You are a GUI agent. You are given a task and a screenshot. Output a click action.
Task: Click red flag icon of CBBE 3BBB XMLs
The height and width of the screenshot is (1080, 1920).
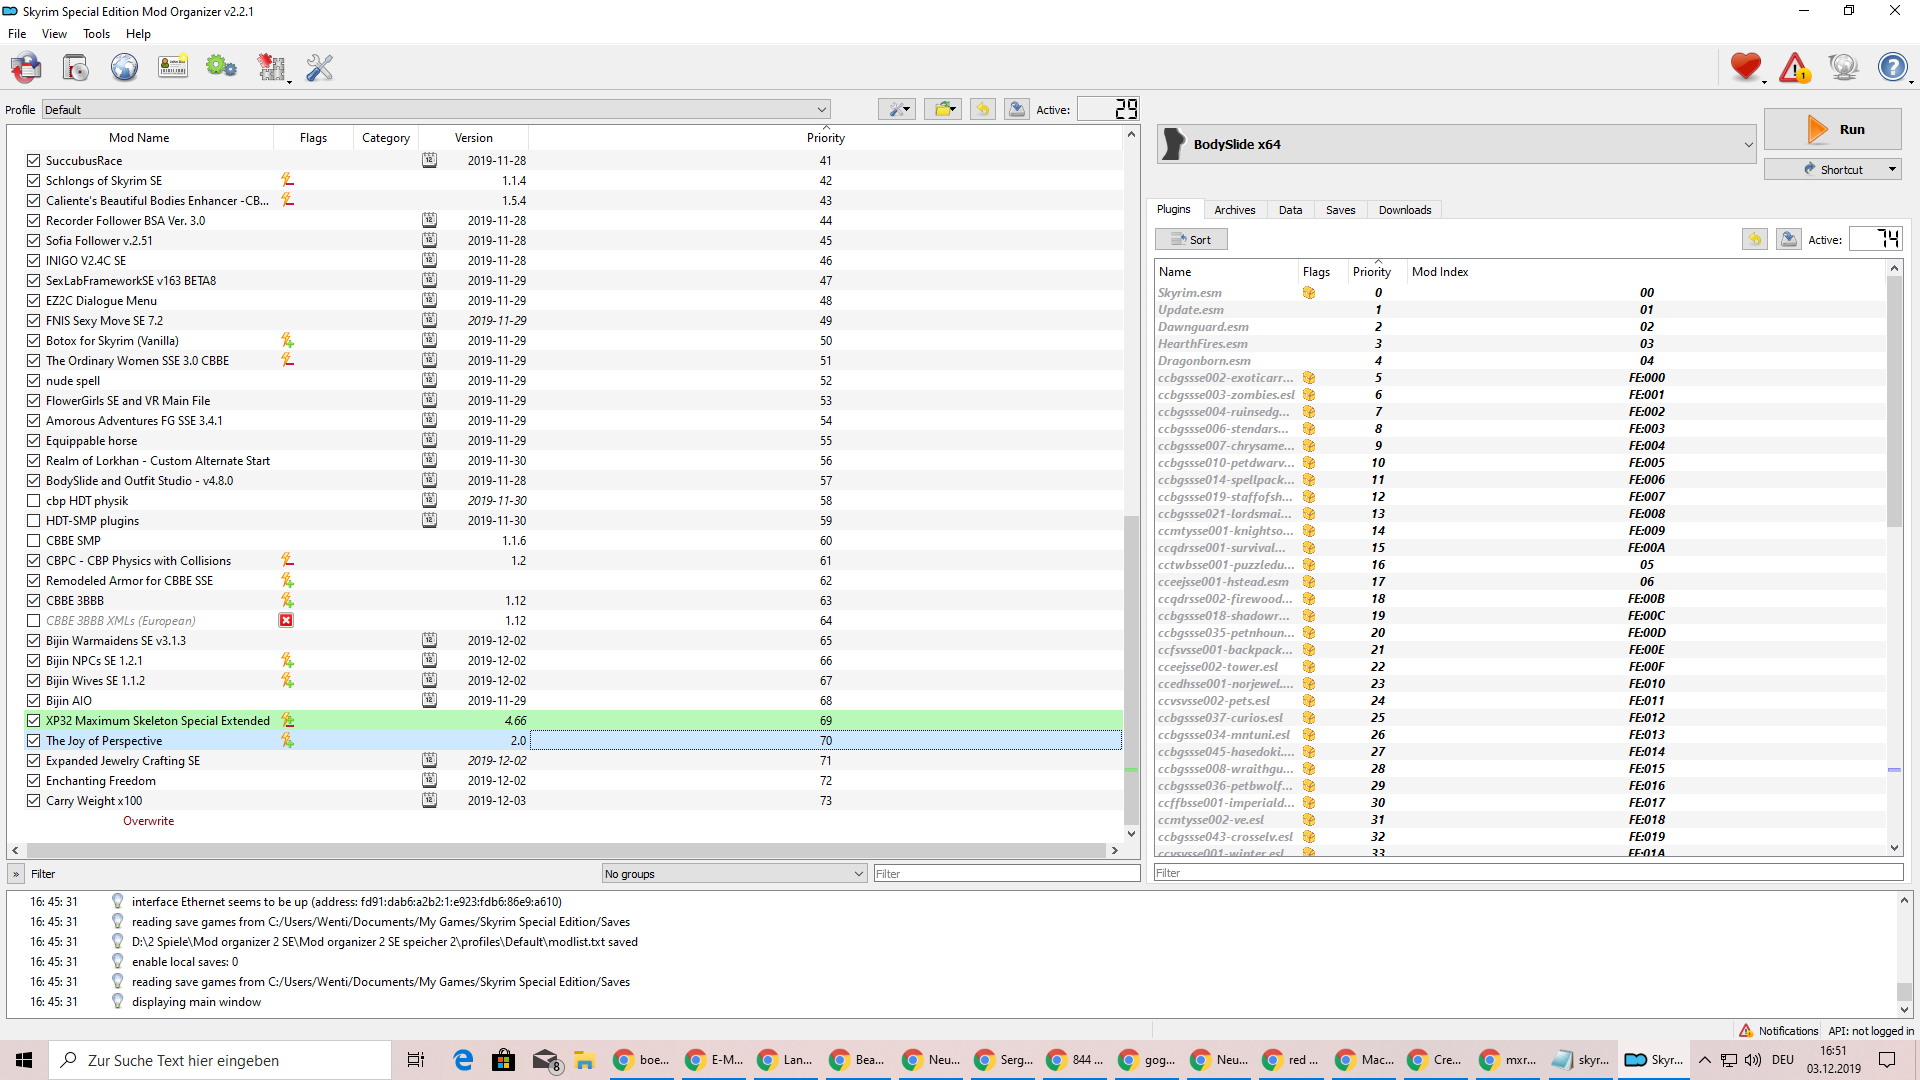coord(286,620)
